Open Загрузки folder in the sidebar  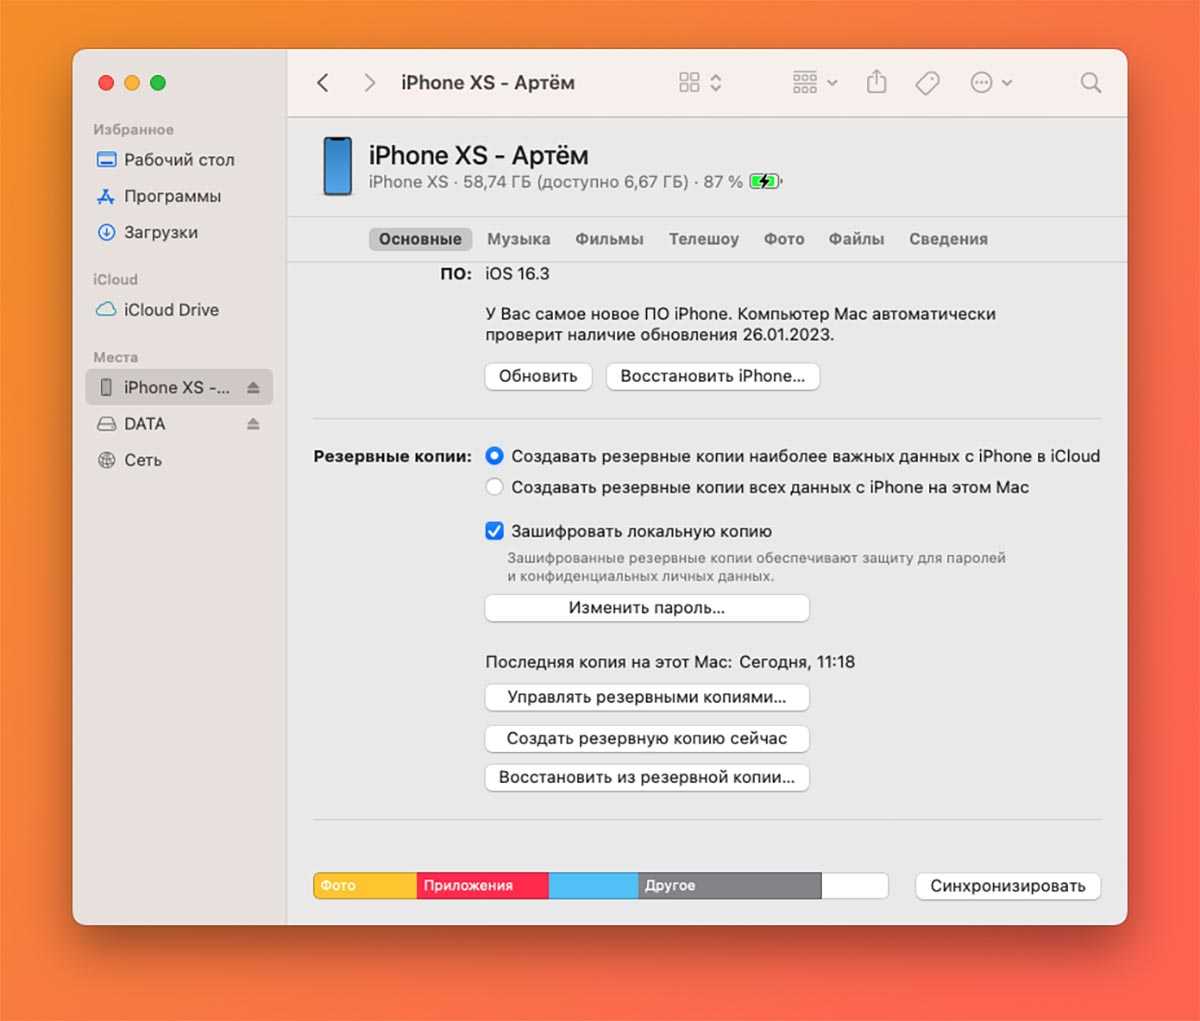pos(160,233)
